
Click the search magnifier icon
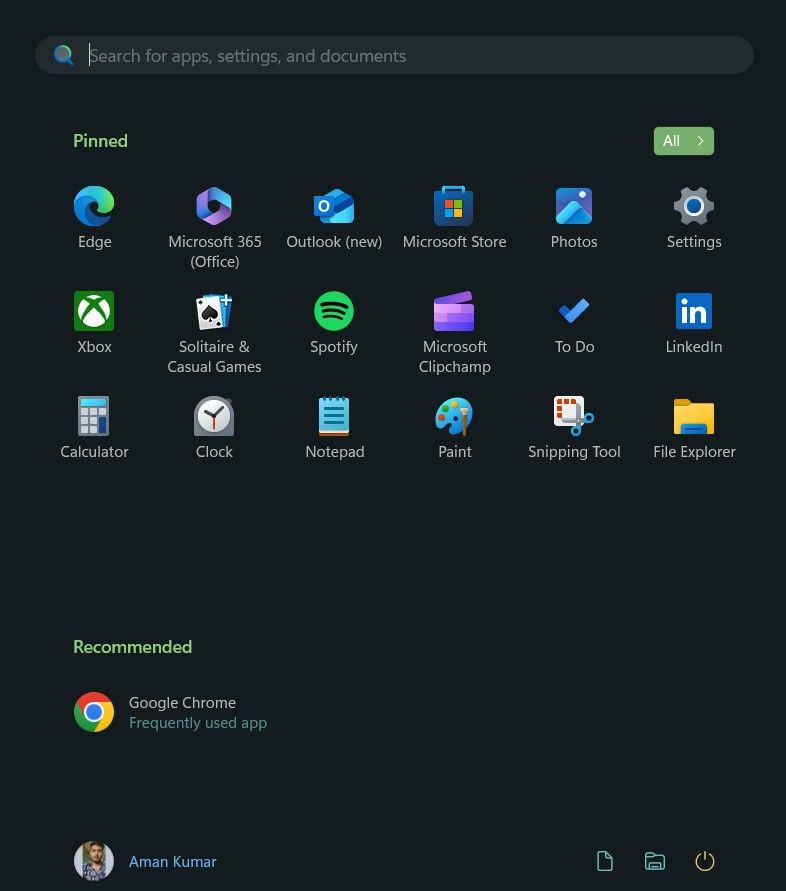64,55
